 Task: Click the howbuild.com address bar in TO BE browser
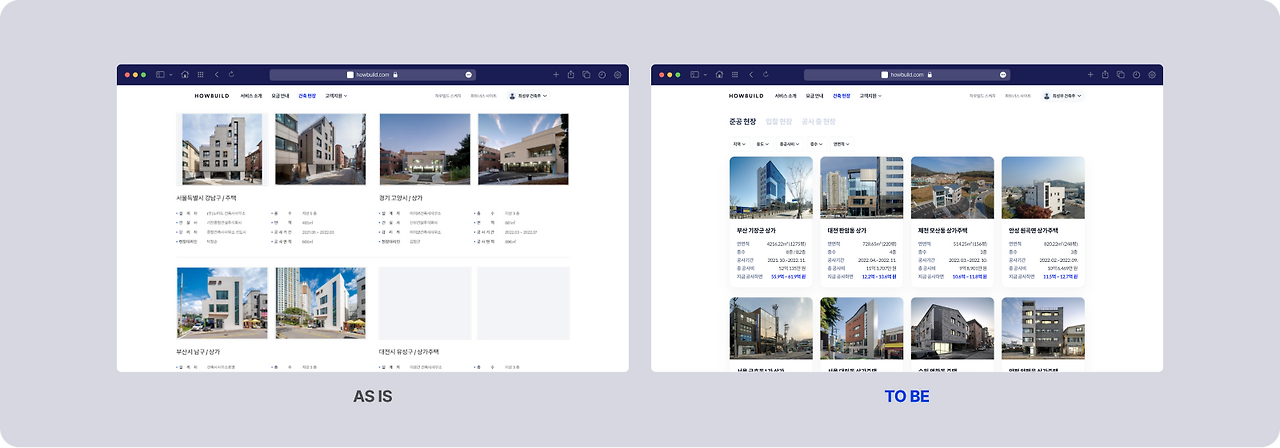point(907,75)
